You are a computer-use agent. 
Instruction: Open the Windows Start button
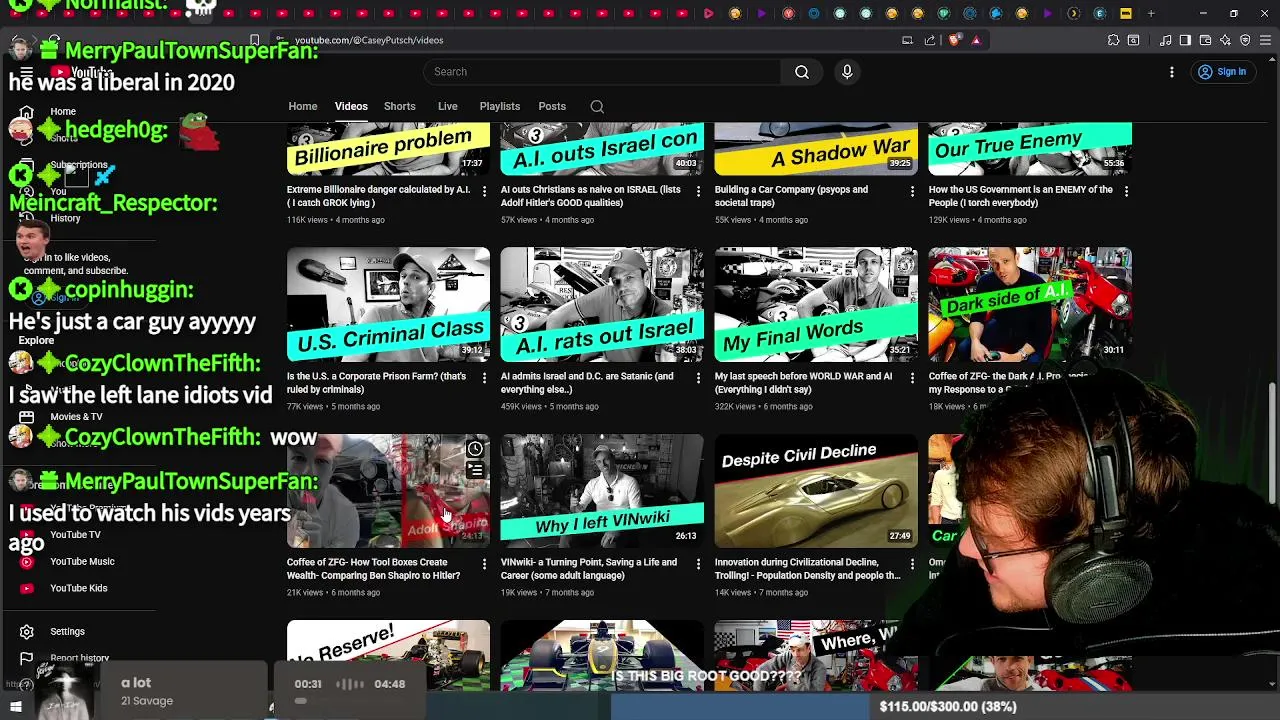[x=16, y=707]
